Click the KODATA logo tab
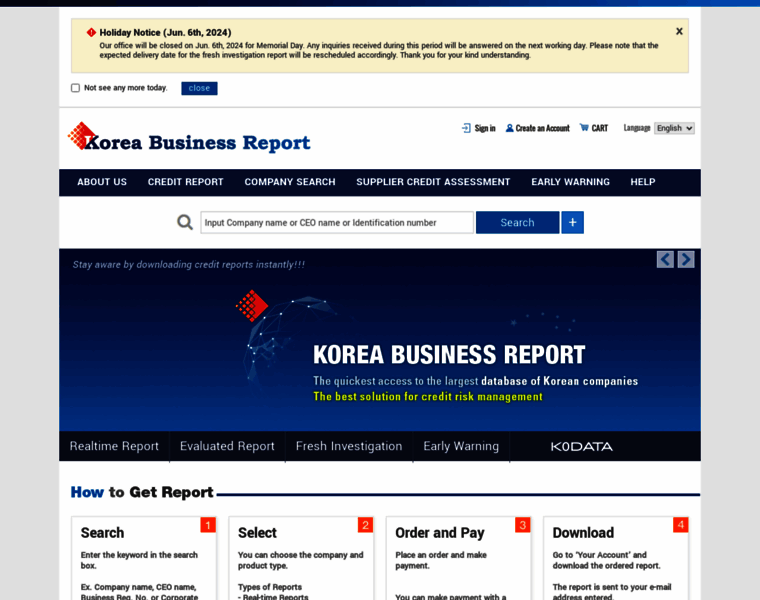Image resolution: width=760 pixels, height=600 pixels. point(582,447)
